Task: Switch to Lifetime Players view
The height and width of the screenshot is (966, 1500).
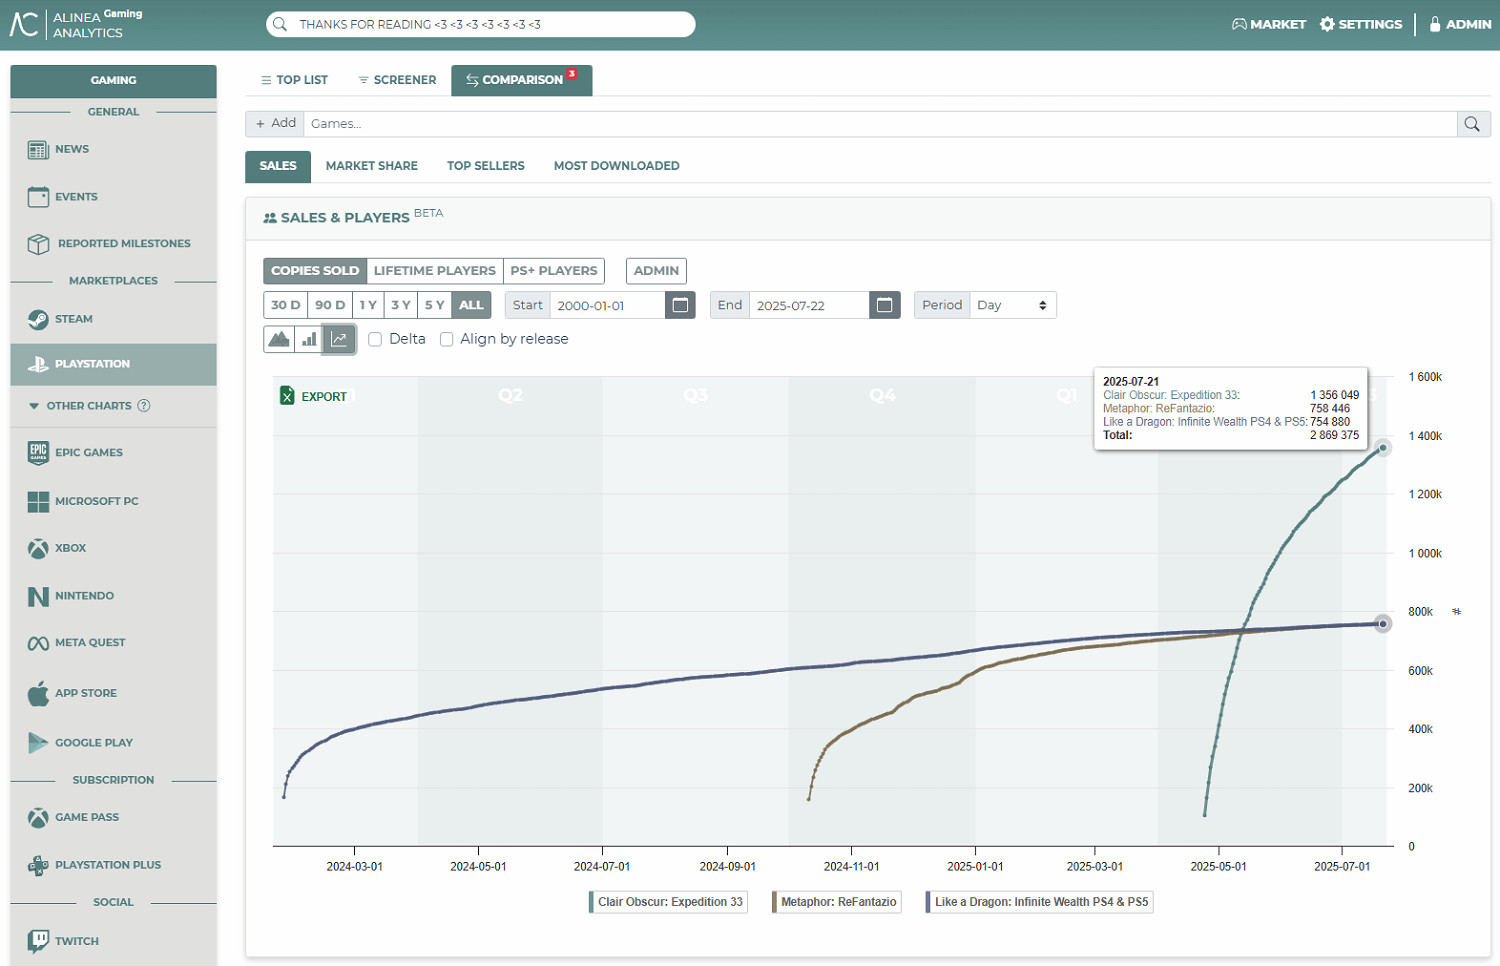Action: (434, 270)
